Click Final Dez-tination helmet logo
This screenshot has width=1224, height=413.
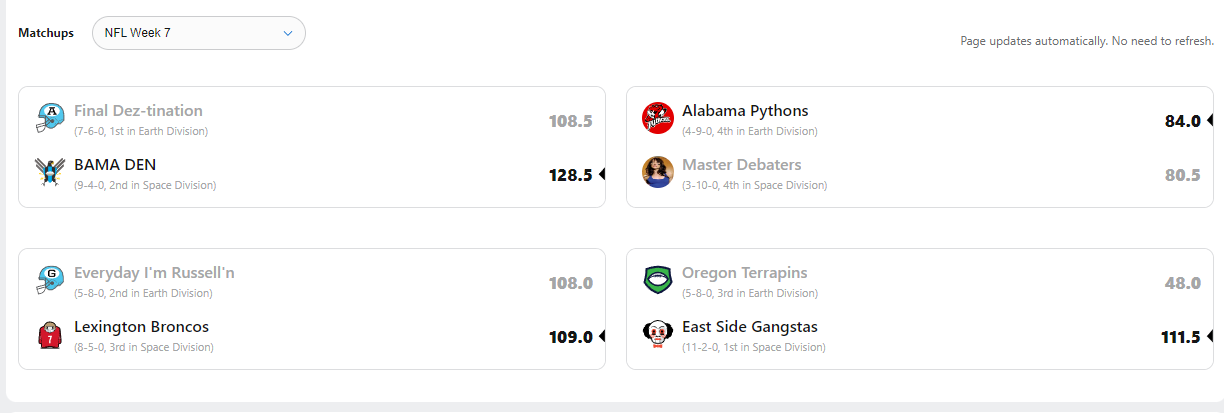coord(49,118)
